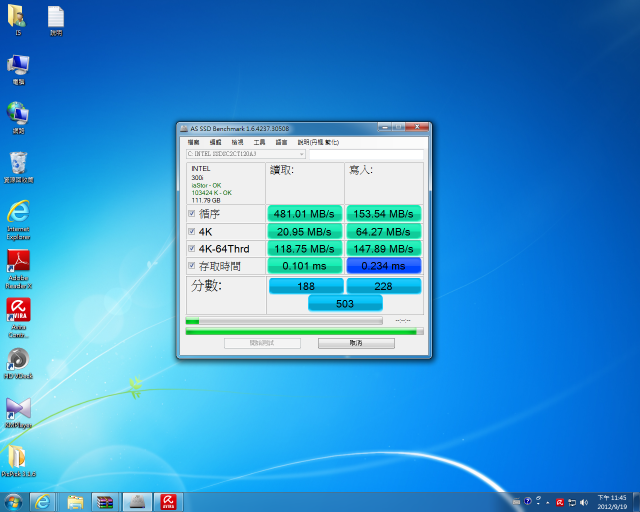The height and width of the screenshot is (512, 640).
Task: Click the WinRAR taskbar icon
Action: coord(105,502)
